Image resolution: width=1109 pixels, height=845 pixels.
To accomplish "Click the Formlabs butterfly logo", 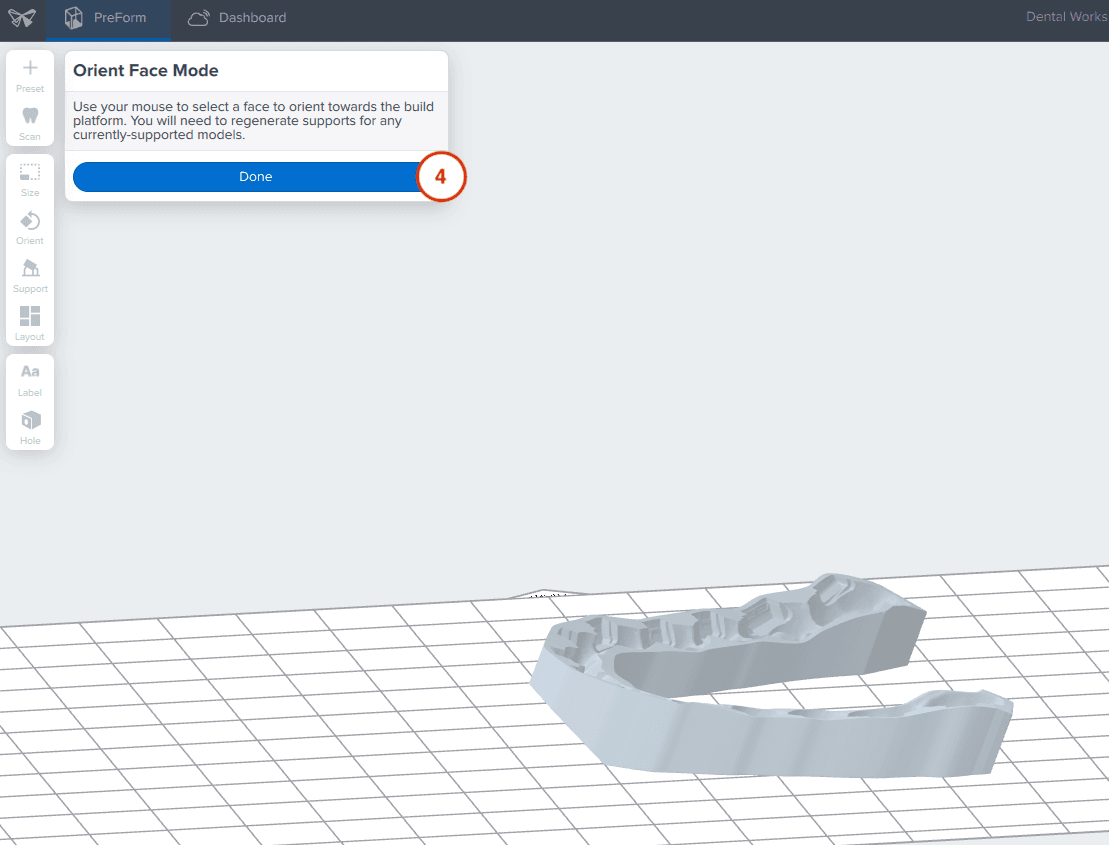I will coord(22,18).
